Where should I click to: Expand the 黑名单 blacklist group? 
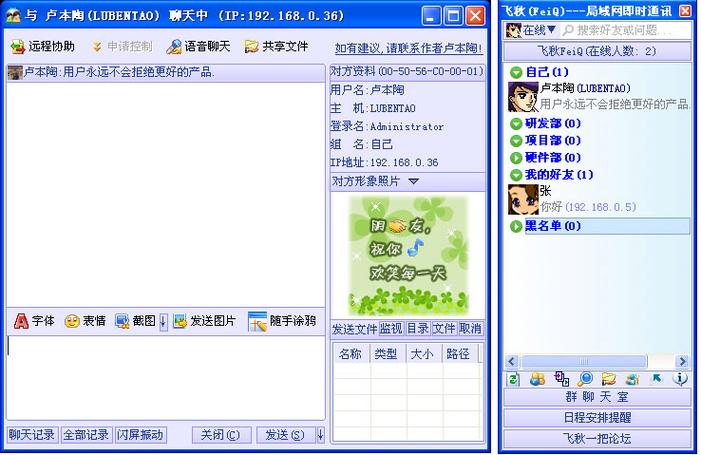point(516,226)
